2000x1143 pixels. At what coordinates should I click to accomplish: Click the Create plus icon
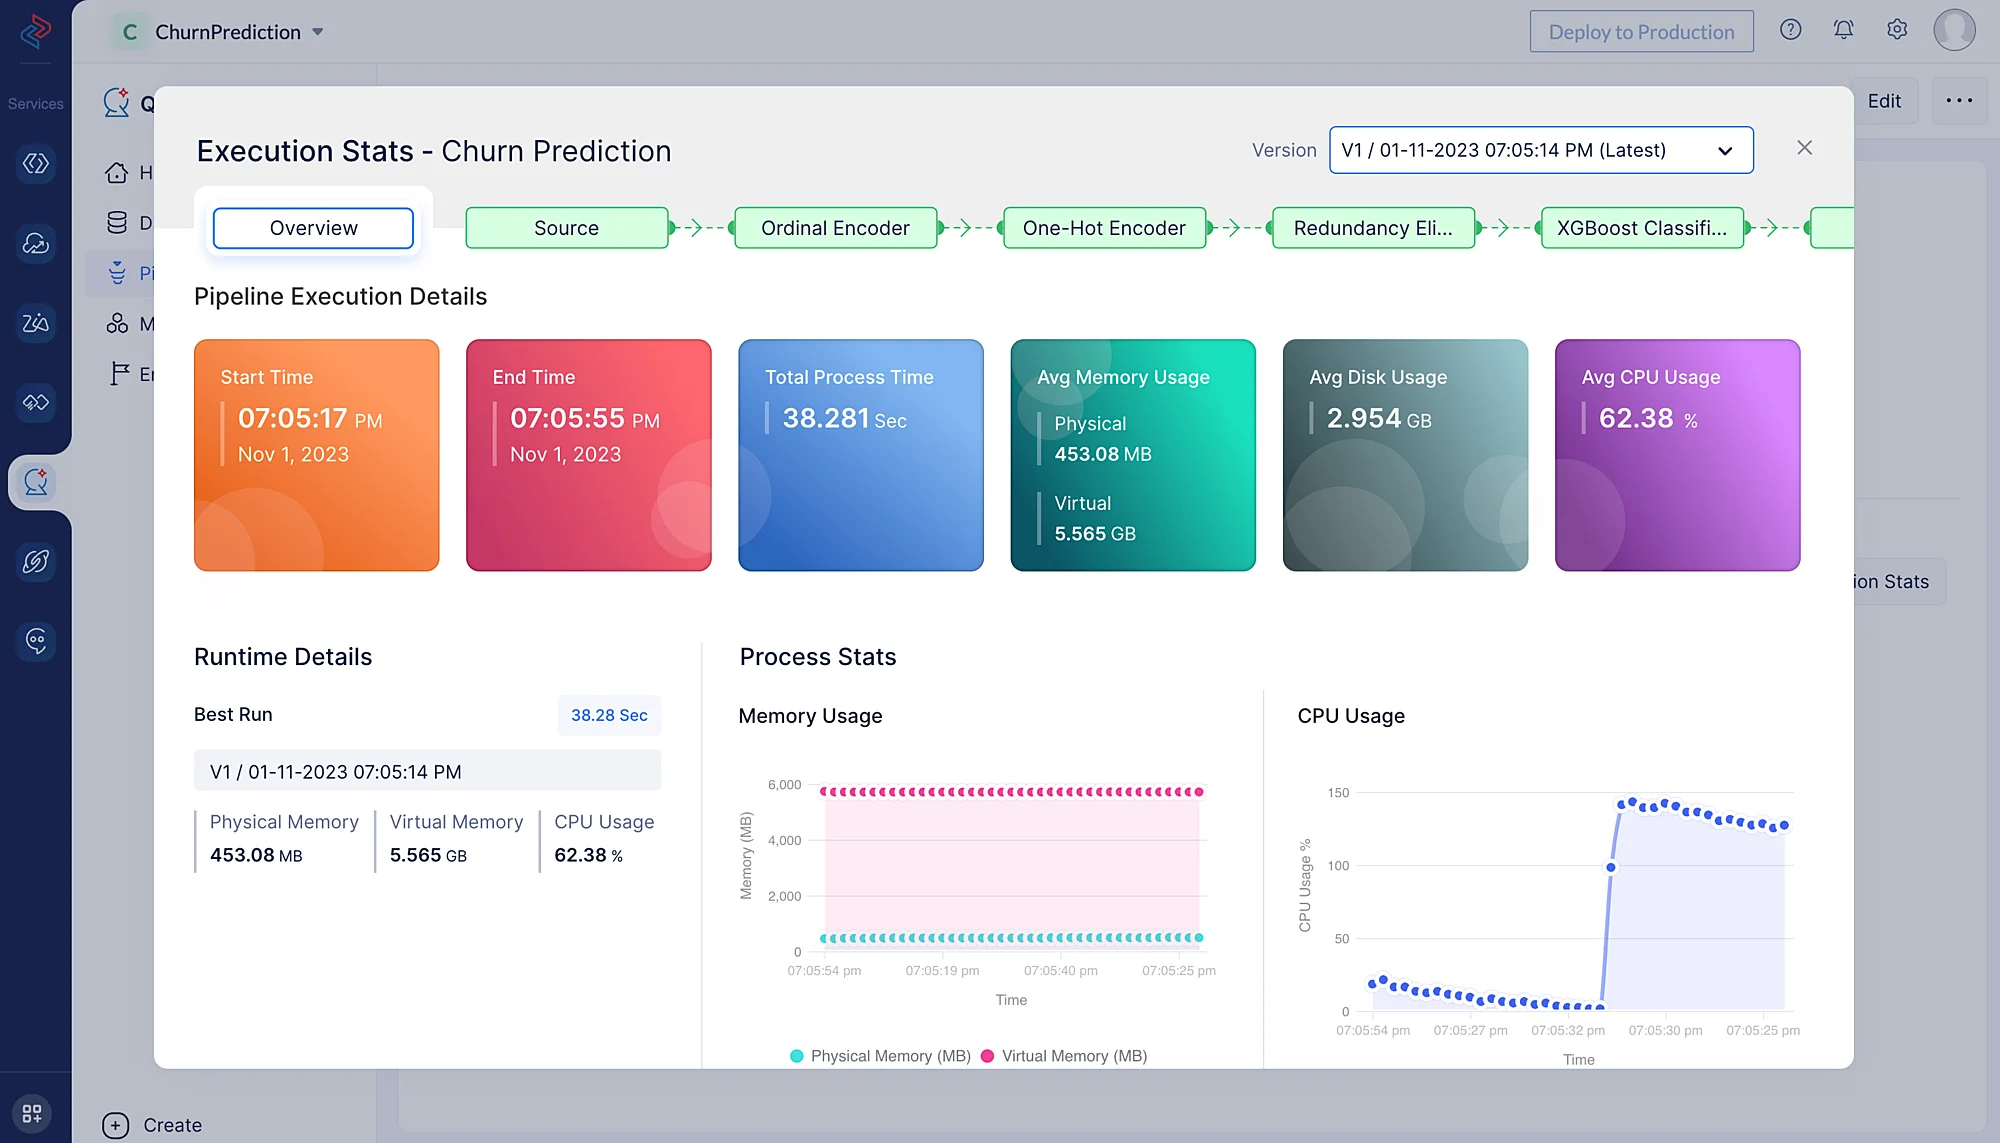point(116,1125)
